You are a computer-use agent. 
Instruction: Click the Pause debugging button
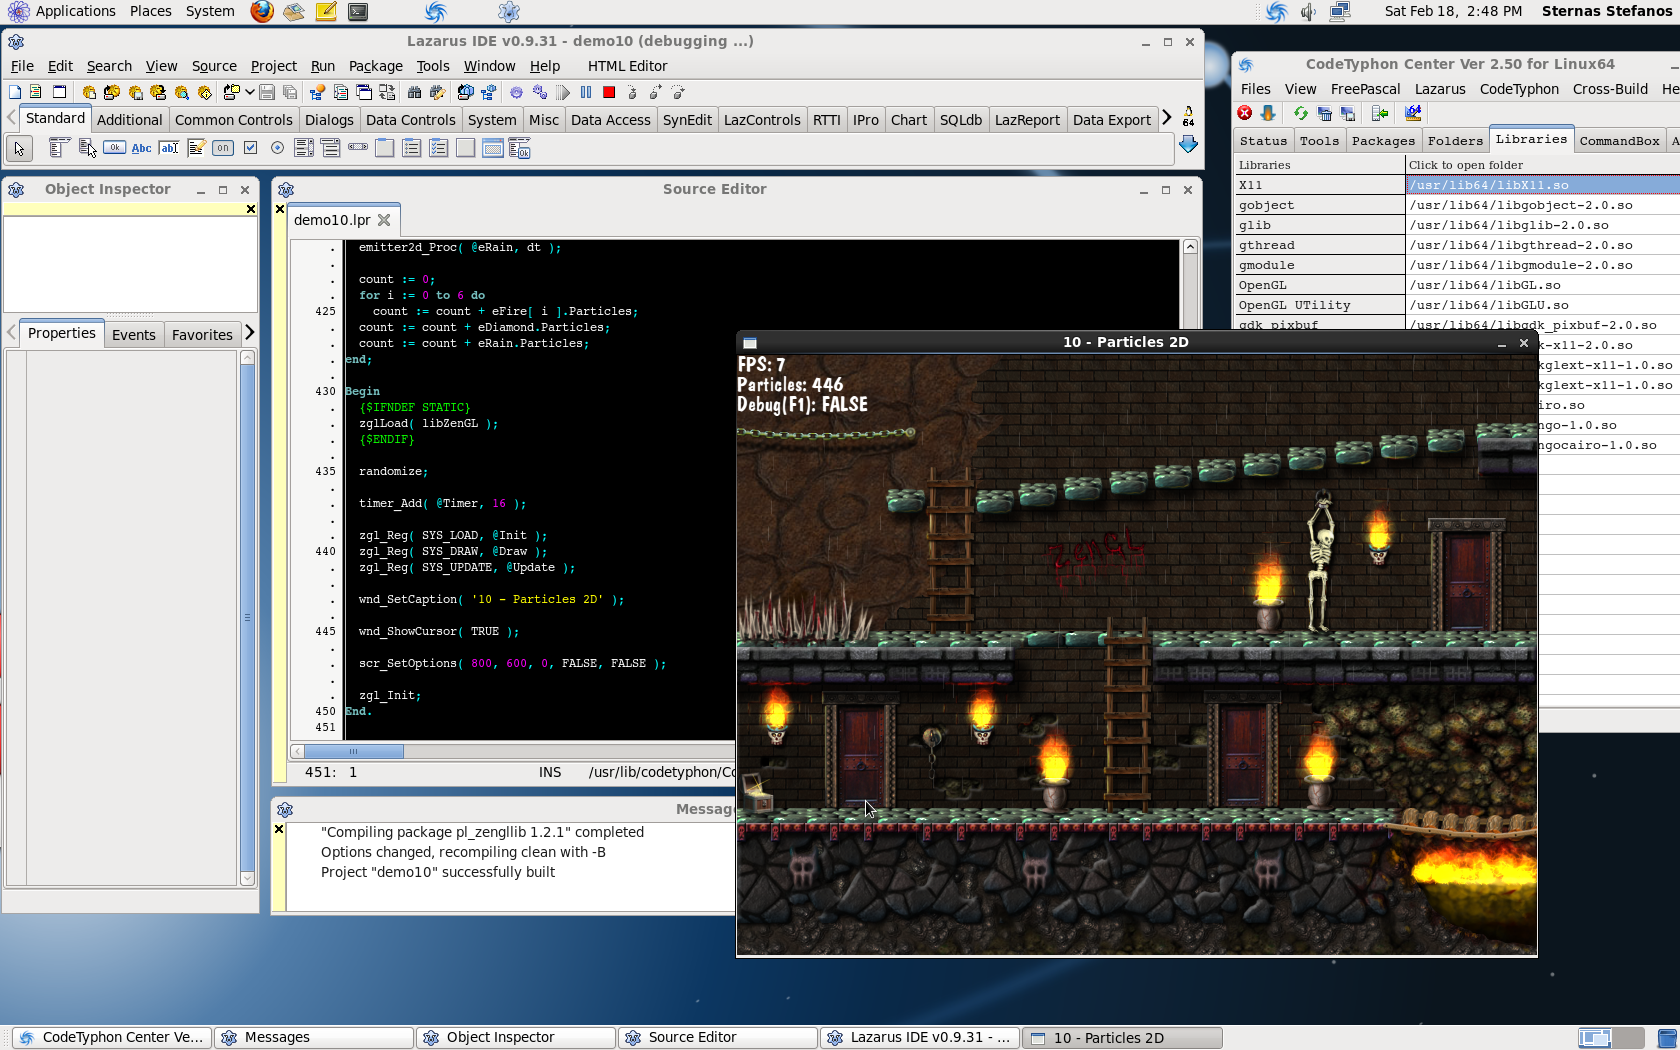coord(586,92)
